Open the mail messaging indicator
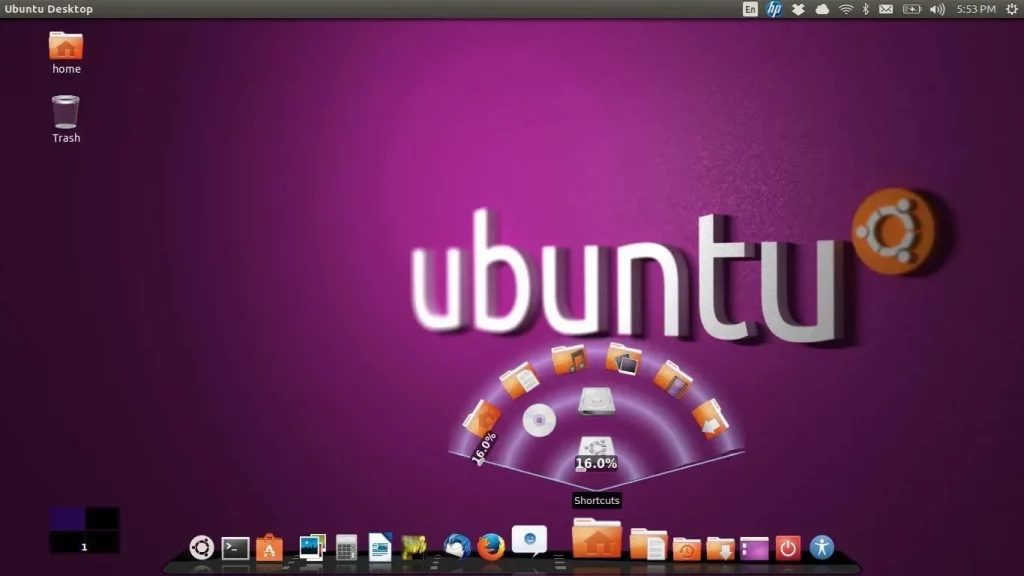The height and width of the screenshot is (576, 1024). pyautogui.click(x=886, y=9)
